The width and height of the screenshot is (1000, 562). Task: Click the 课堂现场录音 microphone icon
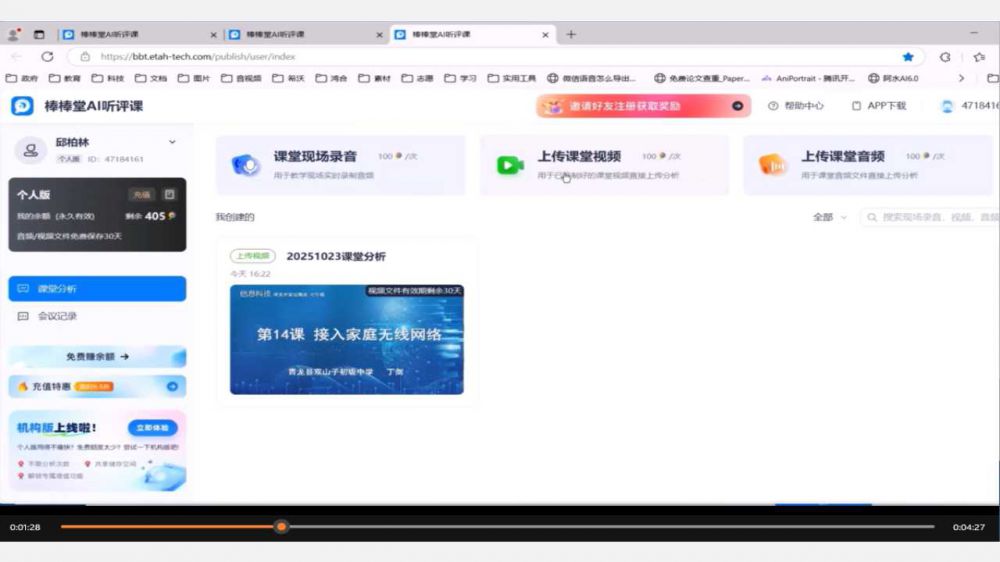(246, 165)
